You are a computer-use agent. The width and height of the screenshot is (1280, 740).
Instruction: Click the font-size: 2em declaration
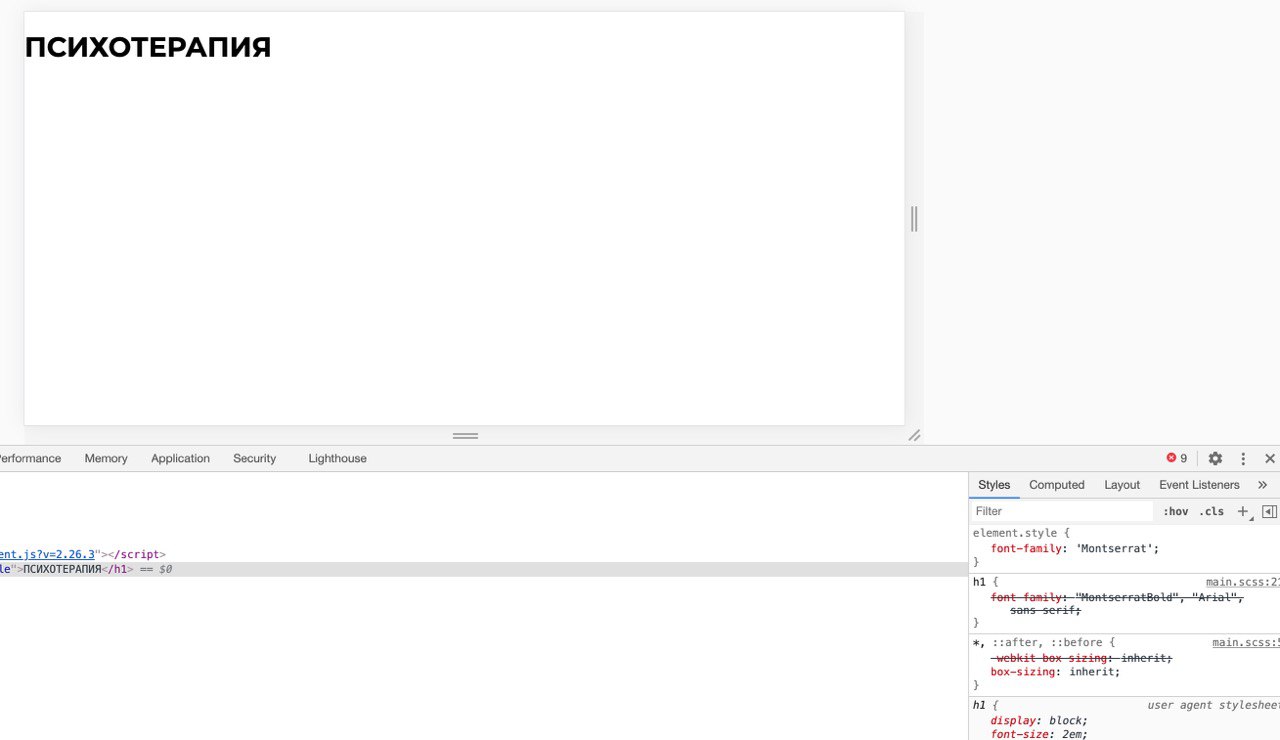pyautogui.click(x=1038, y=734)
